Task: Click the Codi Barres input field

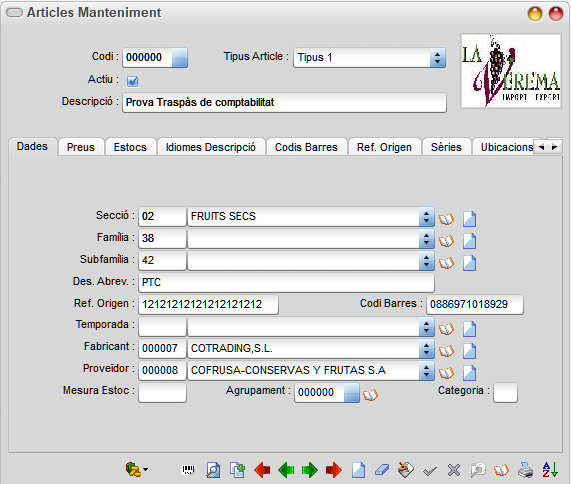Action: pyautogui.click(x=475, y=304)
